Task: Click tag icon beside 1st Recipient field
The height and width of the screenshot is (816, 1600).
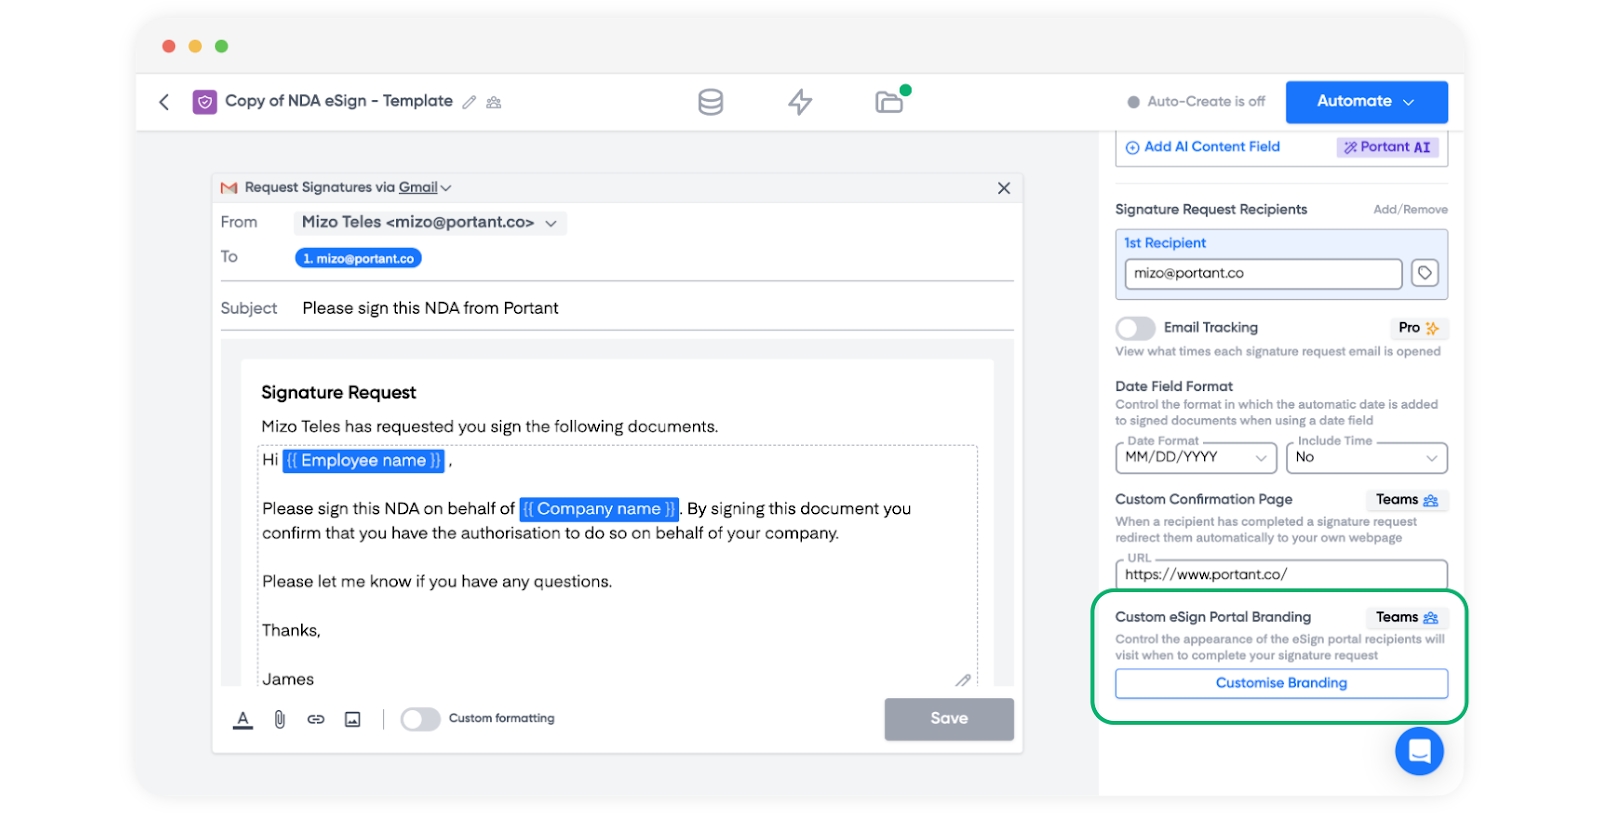Action: 1424,273
